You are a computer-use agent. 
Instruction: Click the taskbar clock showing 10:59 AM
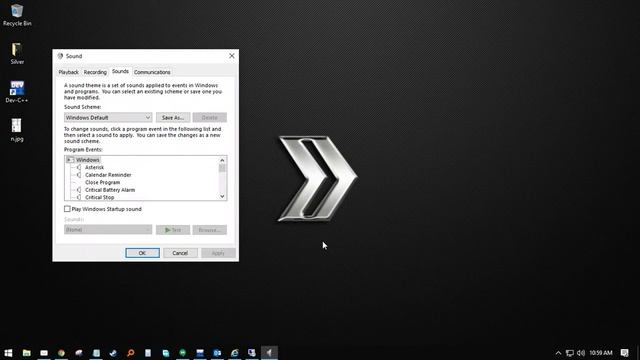(601, 353)
